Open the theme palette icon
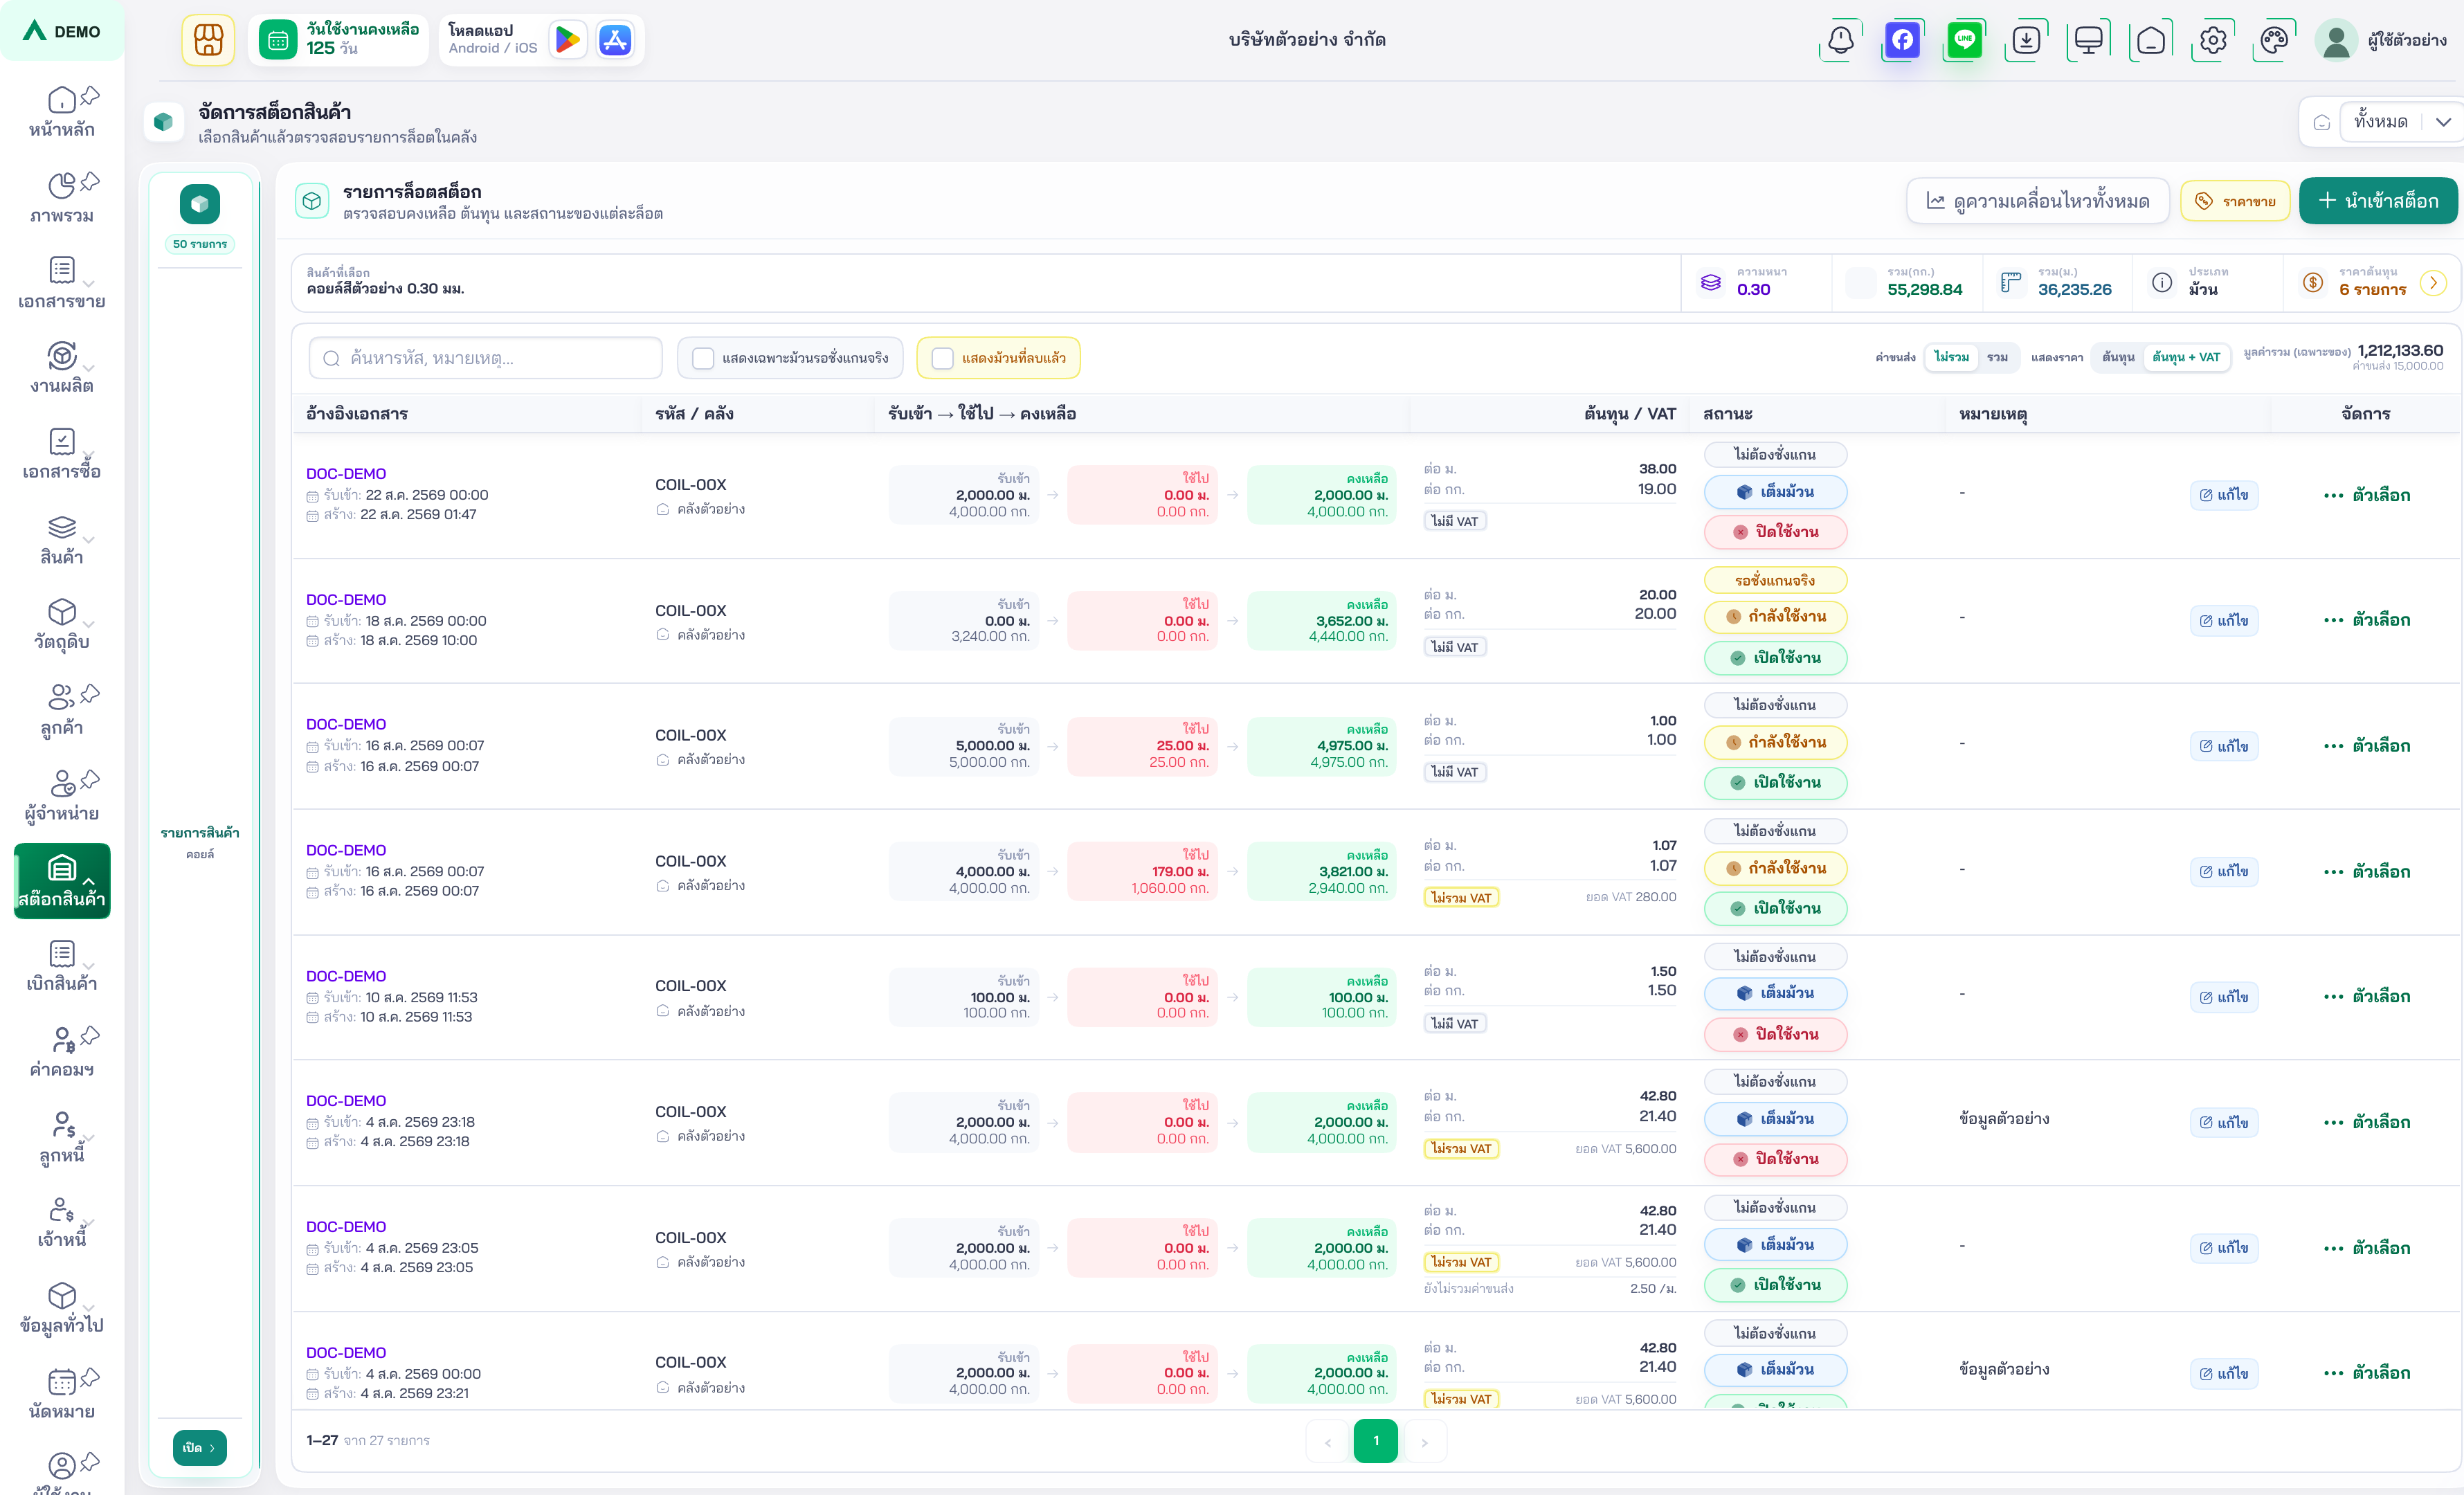2464x1495 pixels. click(2274, 40)
